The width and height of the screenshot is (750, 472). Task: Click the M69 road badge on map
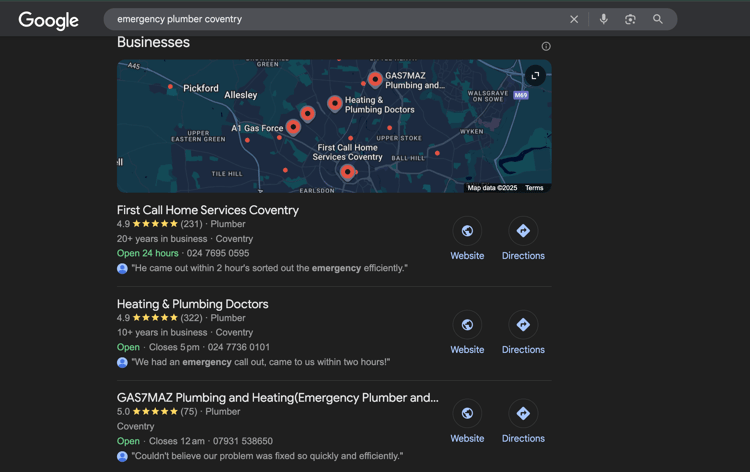click(520, 95)
